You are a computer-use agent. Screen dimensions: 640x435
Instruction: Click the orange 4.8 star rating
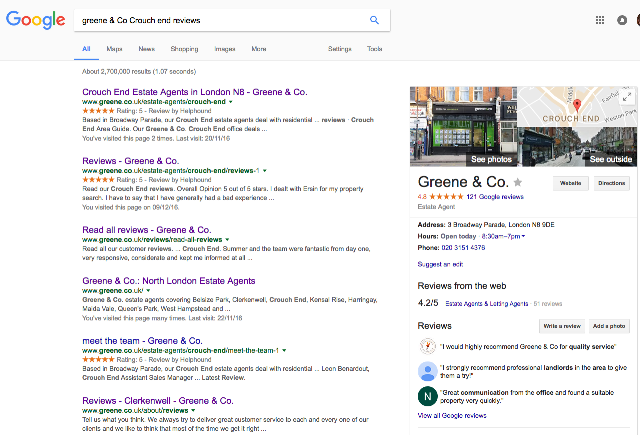(440, 197)
